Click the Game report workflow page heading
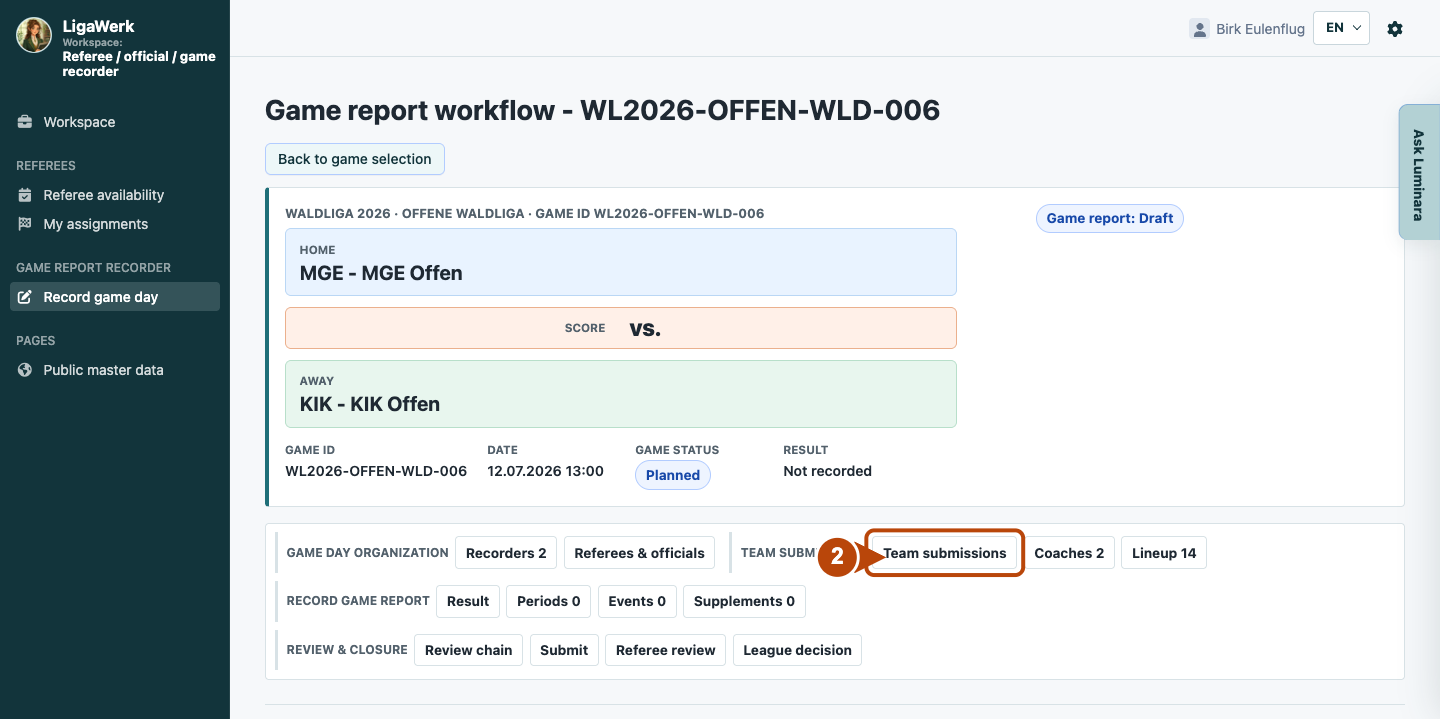 coord(602,110)
